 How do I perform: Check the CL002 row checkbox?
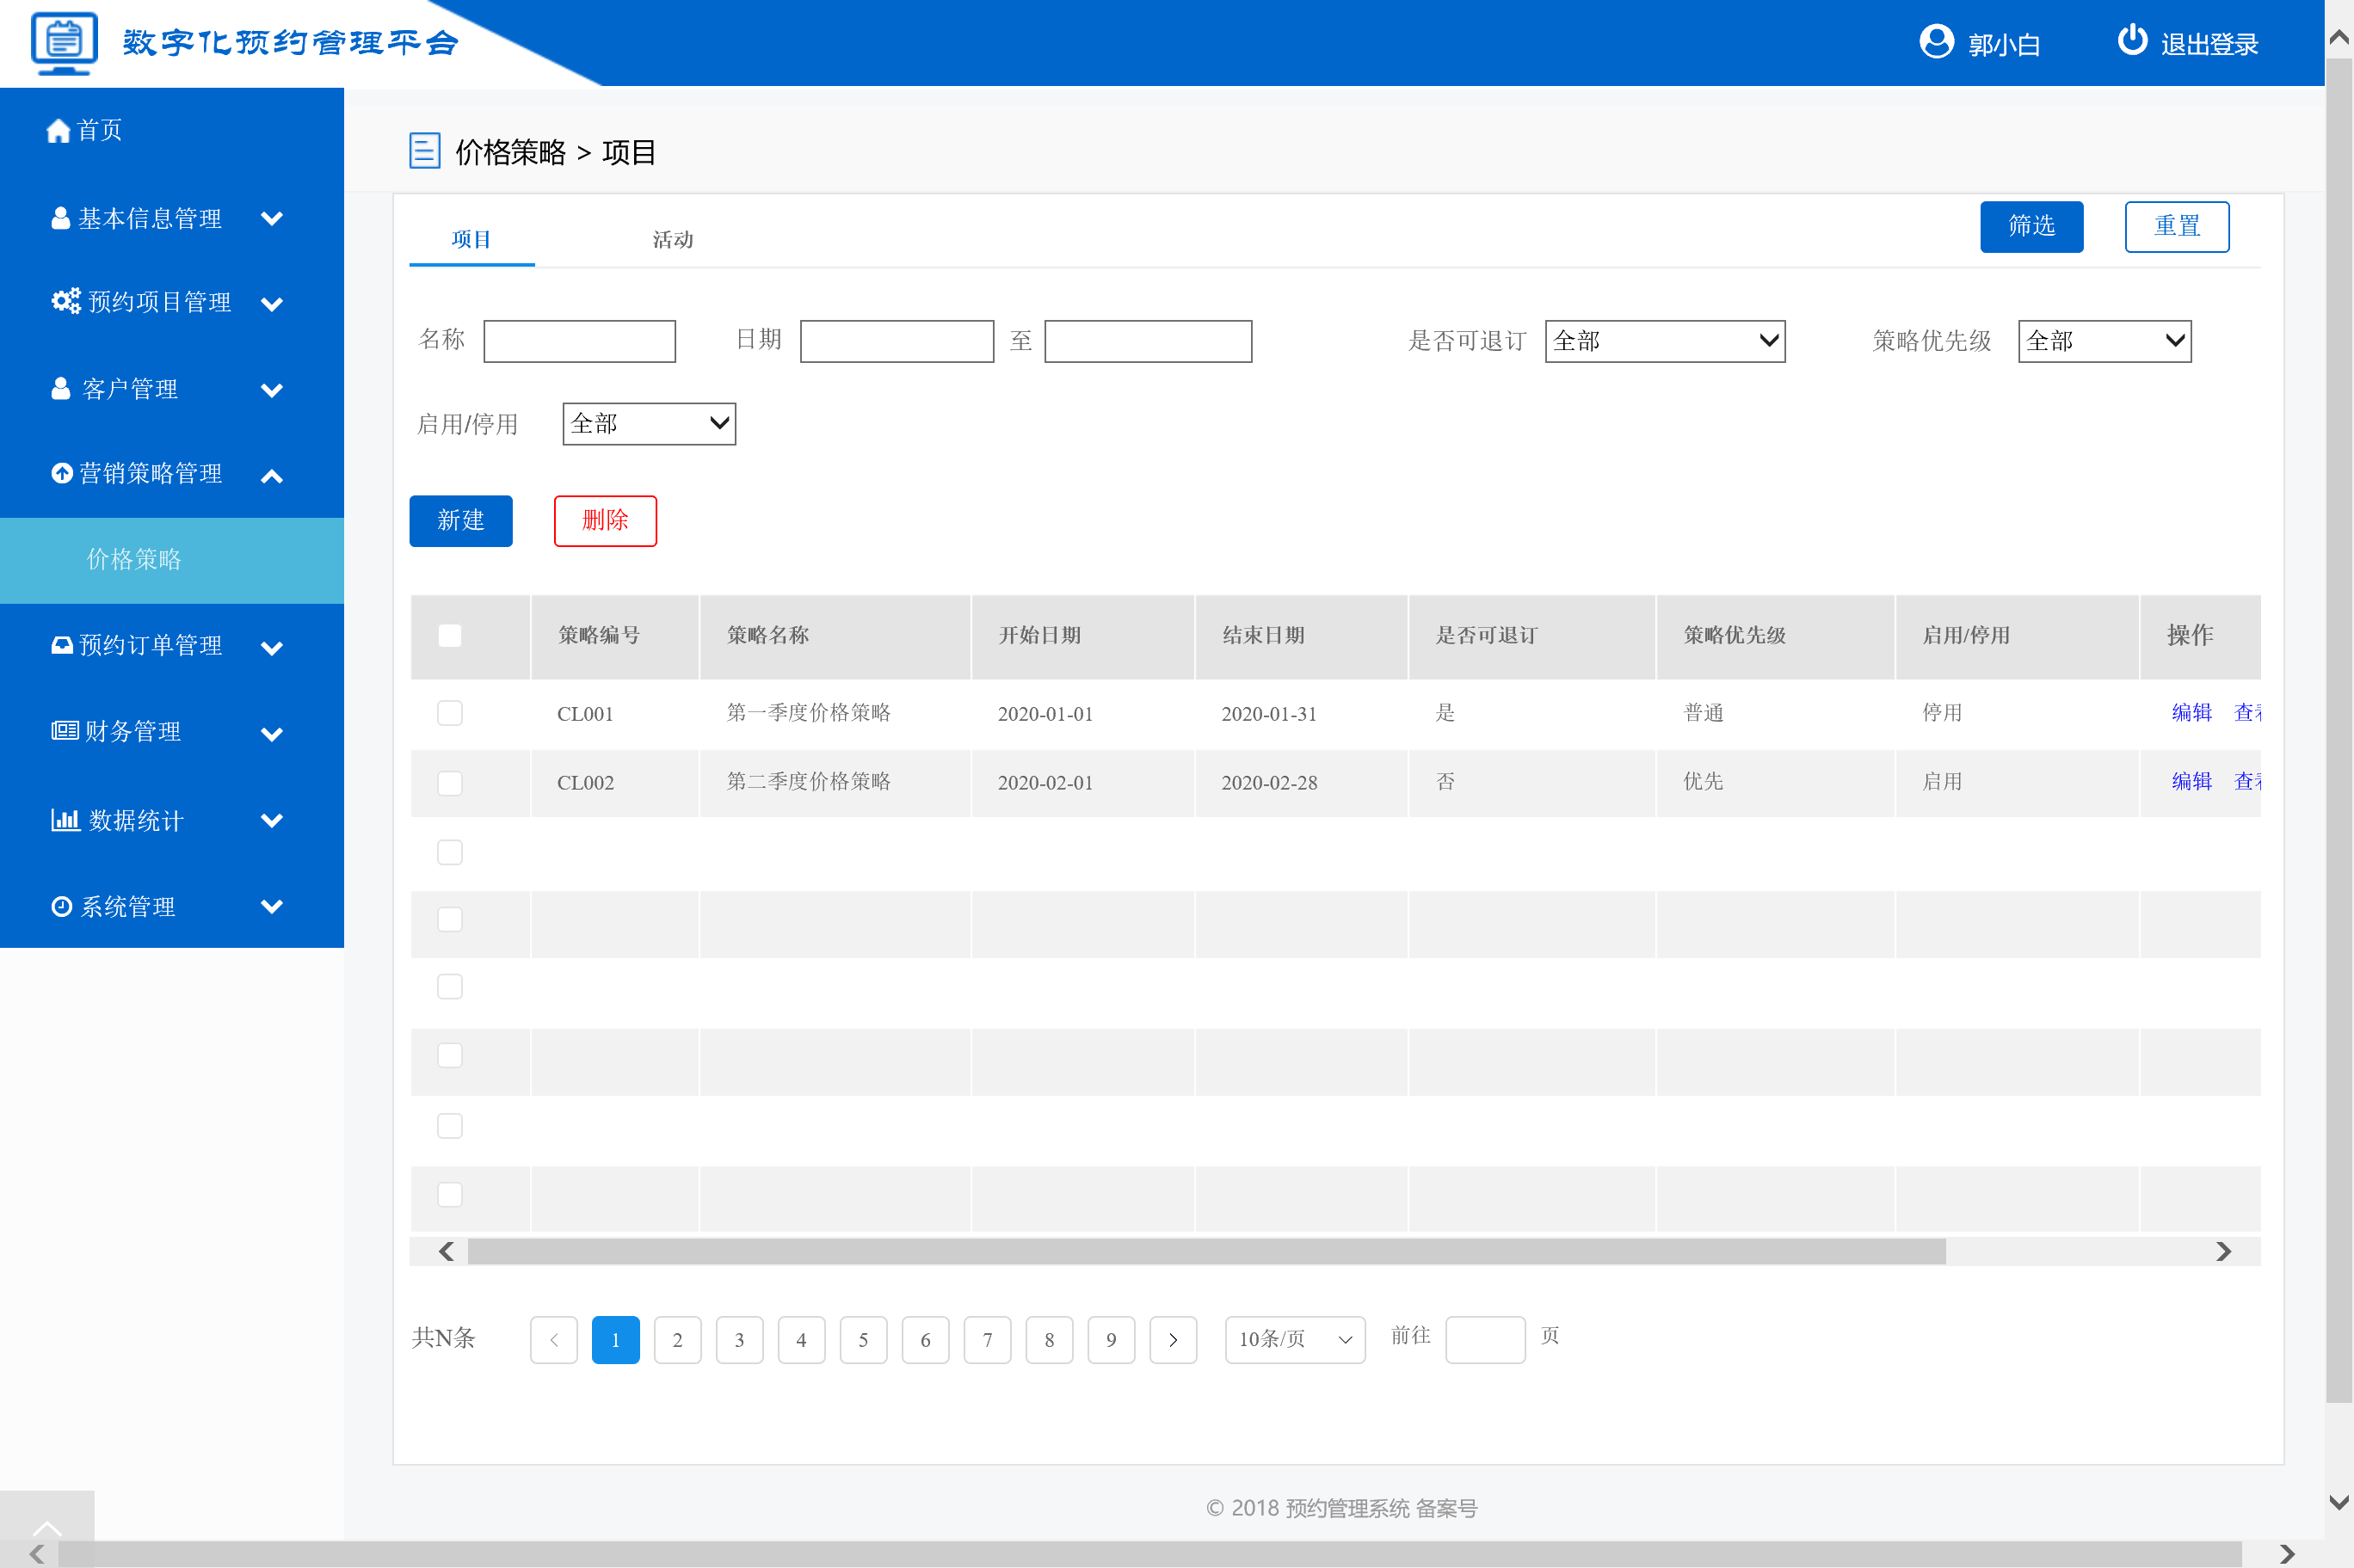[450, 782]
